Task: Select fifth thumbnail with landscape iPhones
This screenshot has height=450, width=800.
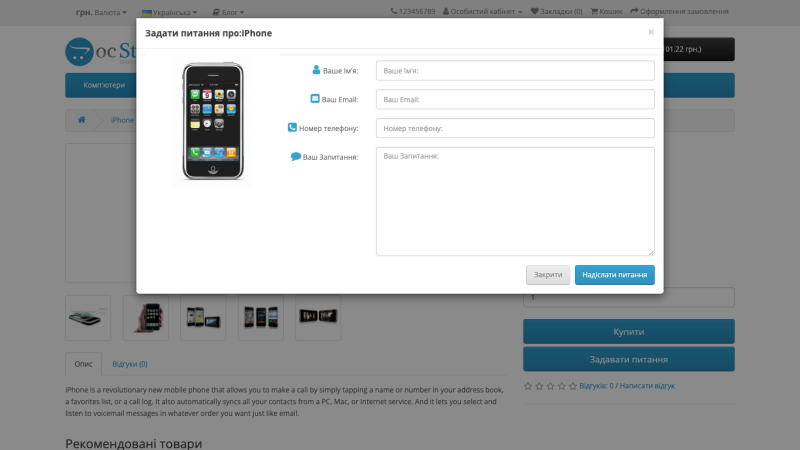Action: (x=318, y=317)
